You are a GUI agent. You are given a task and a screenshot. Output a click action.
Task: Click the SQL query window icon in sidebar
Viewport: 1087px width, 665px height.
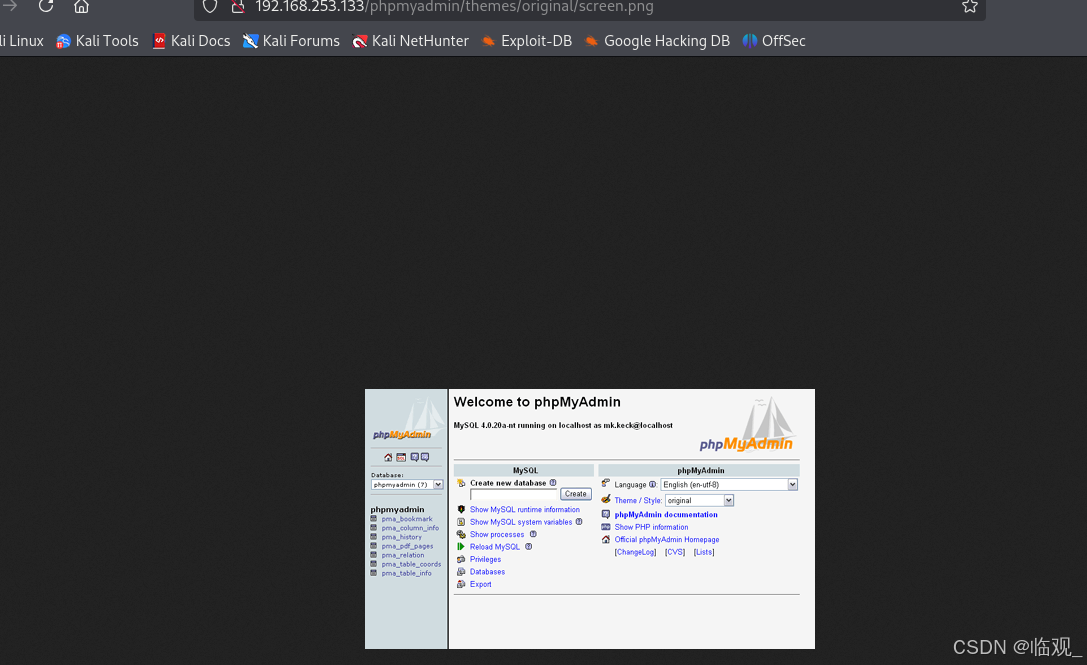click(401, 458)
